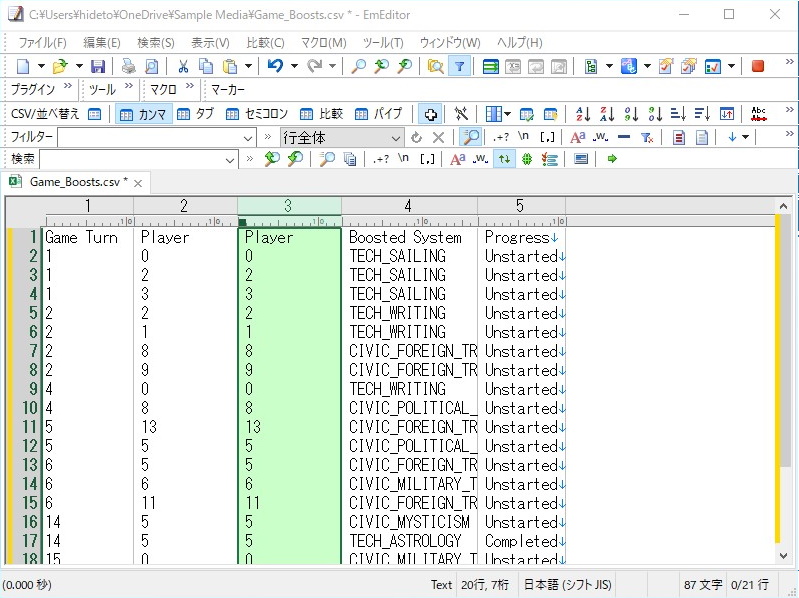Click Find in Files icon
The image size is (799, 598).
coord(435,66)
